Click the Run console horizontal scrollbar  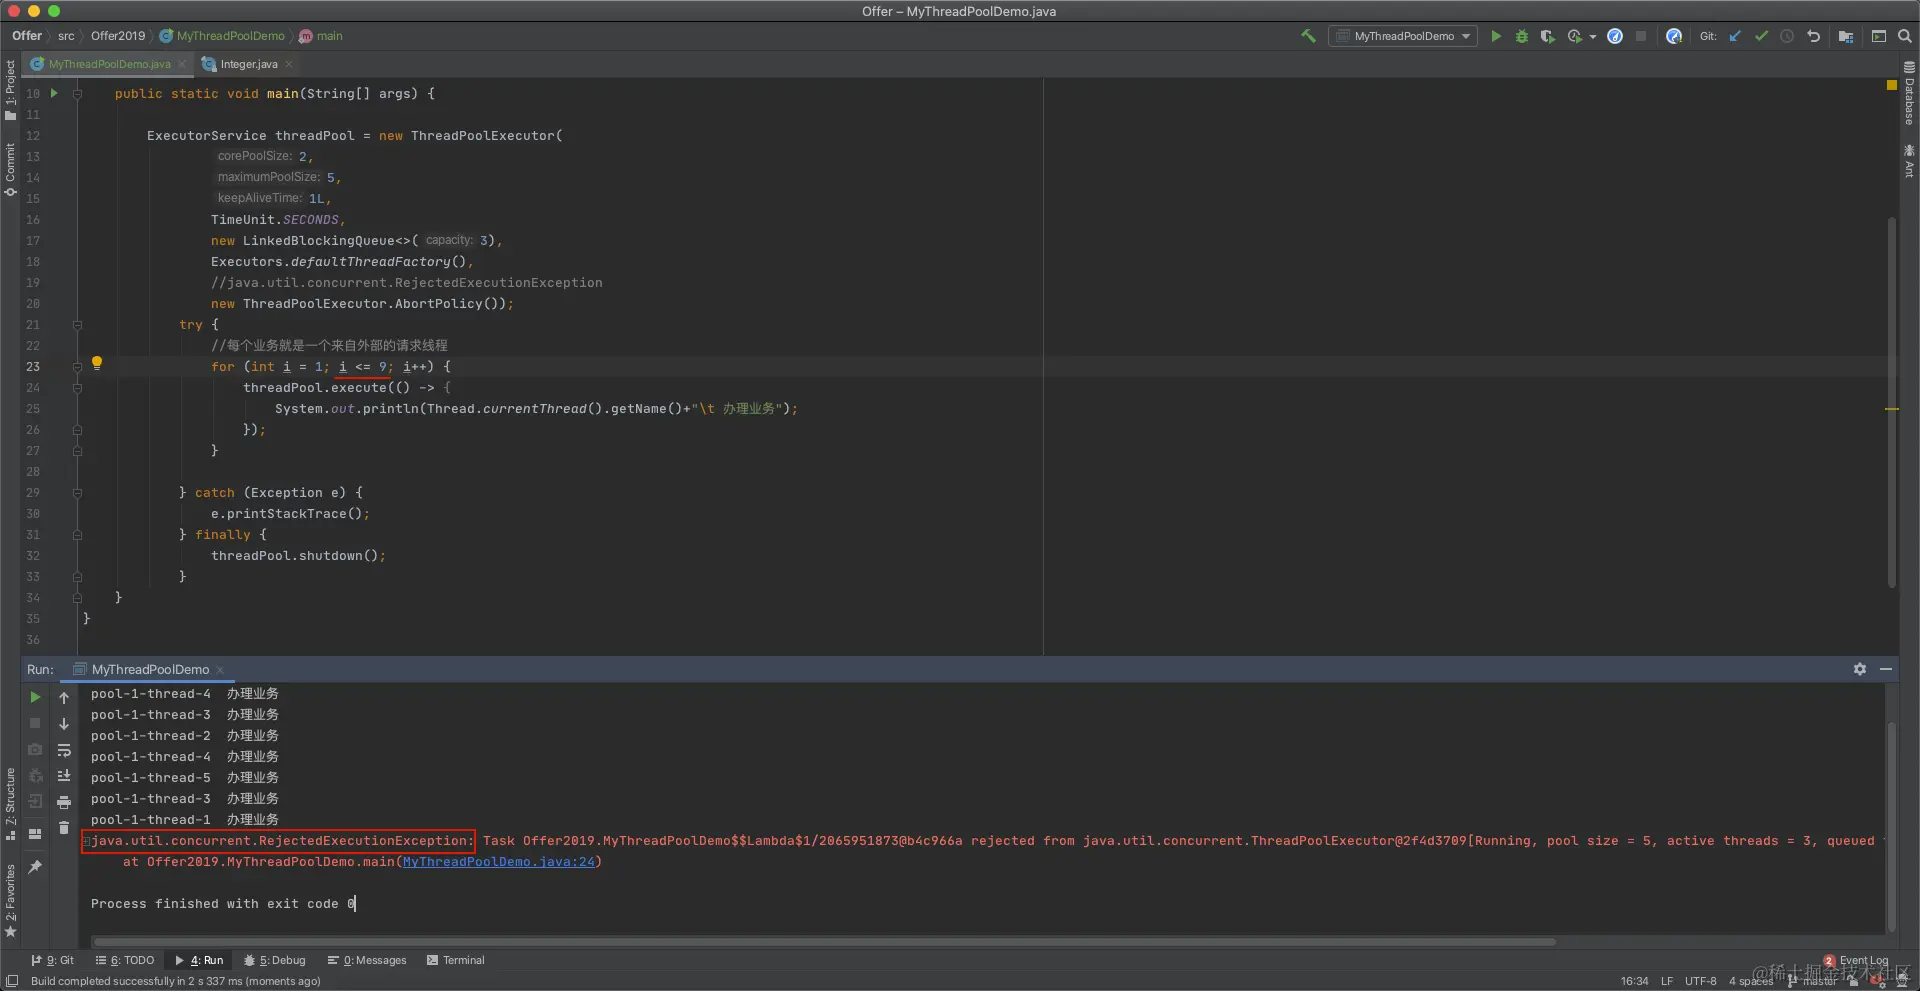tap(824, 941)
